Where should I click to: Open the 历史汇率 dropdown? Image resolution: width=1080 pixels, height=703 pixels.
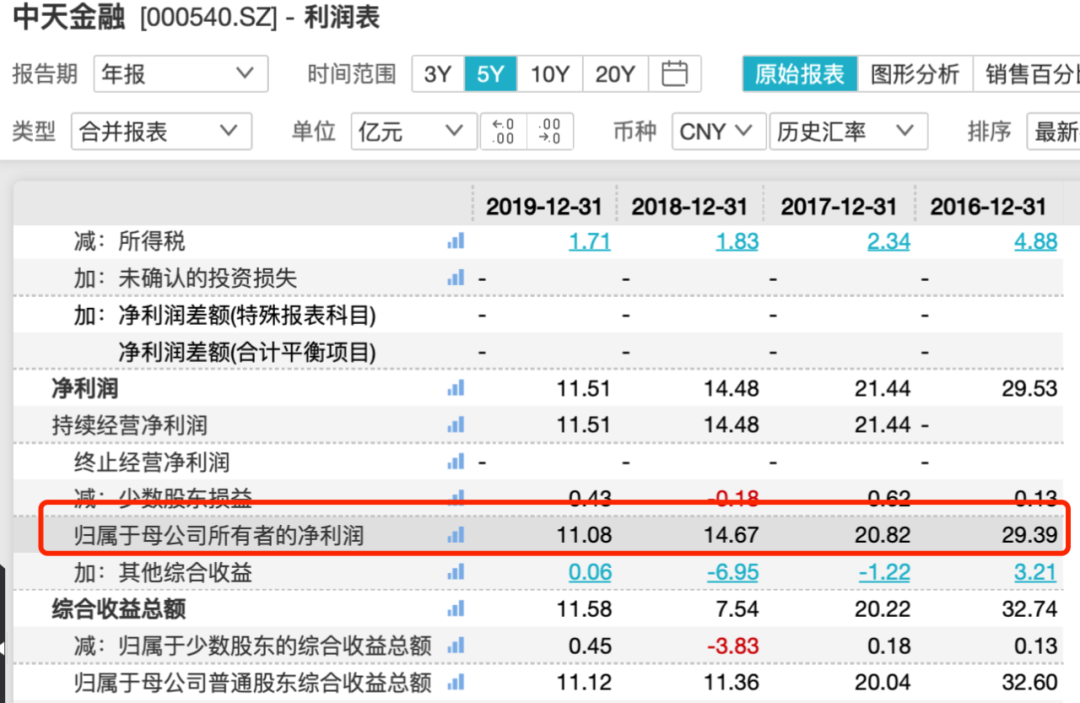848,131
